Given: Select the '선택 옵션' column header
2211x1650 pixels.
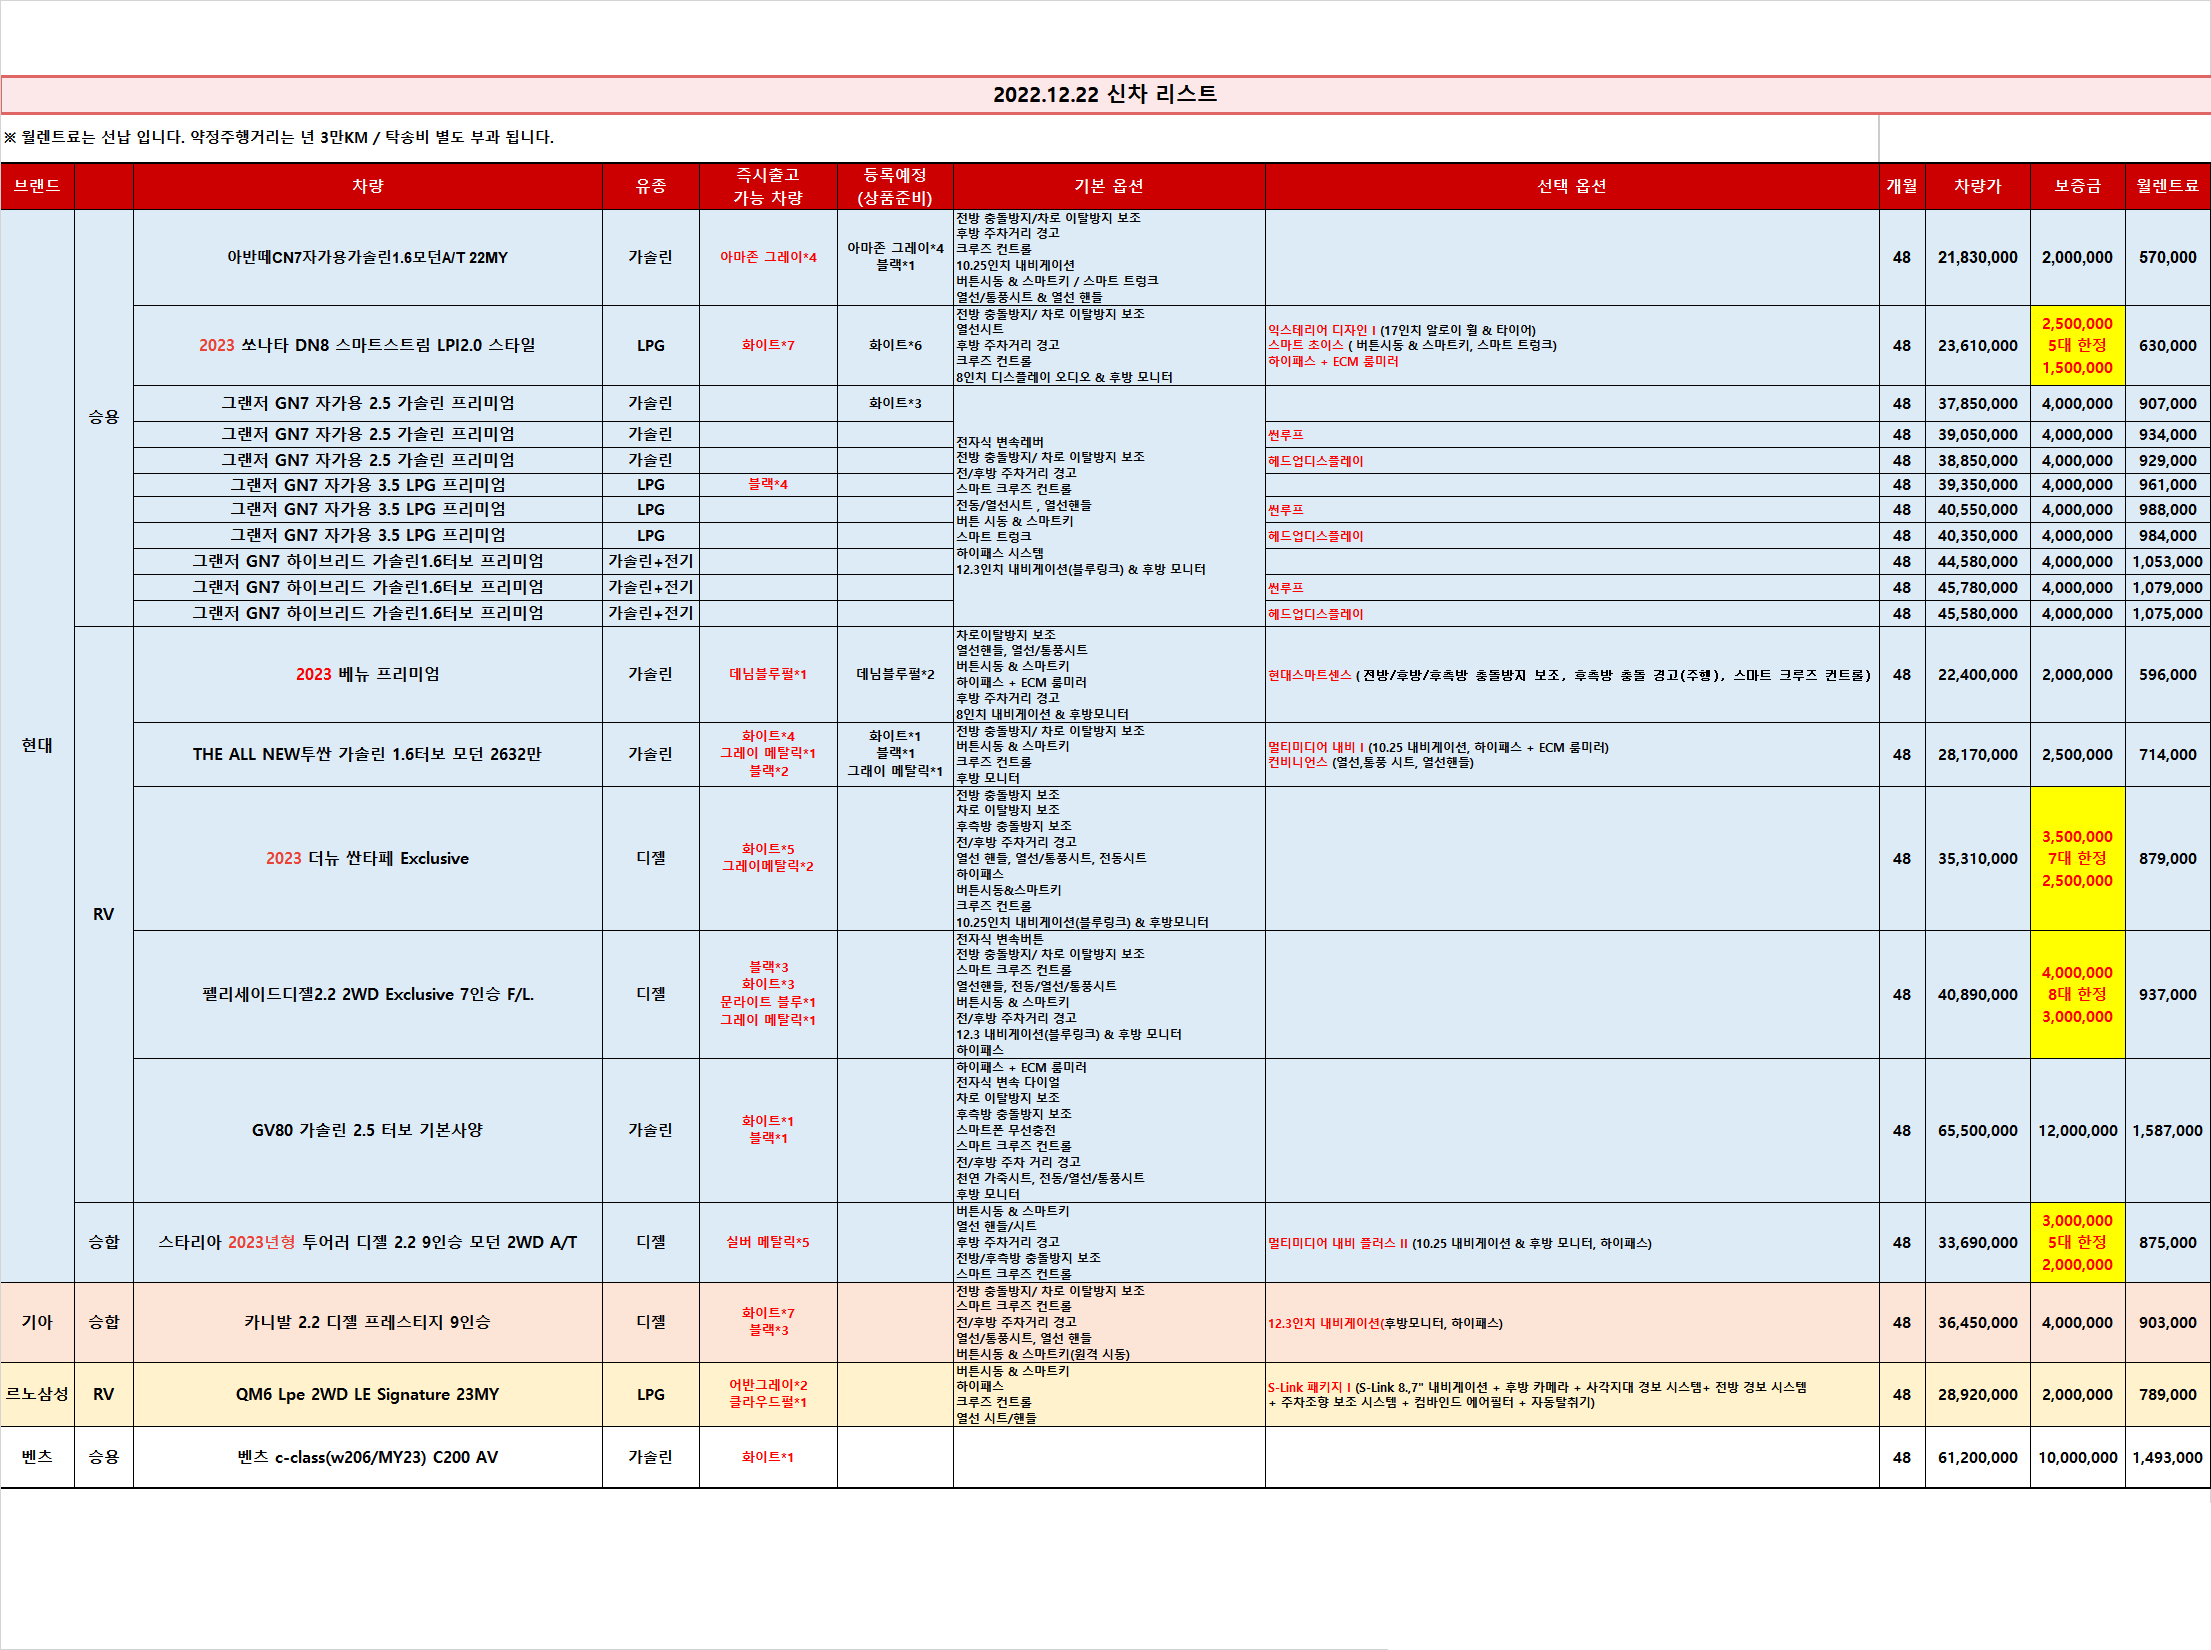Looking at the screenshot, I should [1571, 186].
